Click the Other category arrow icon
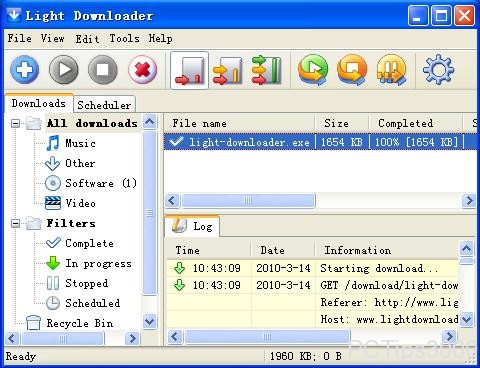This screenshot has width=480, height=368. [53, 163]
